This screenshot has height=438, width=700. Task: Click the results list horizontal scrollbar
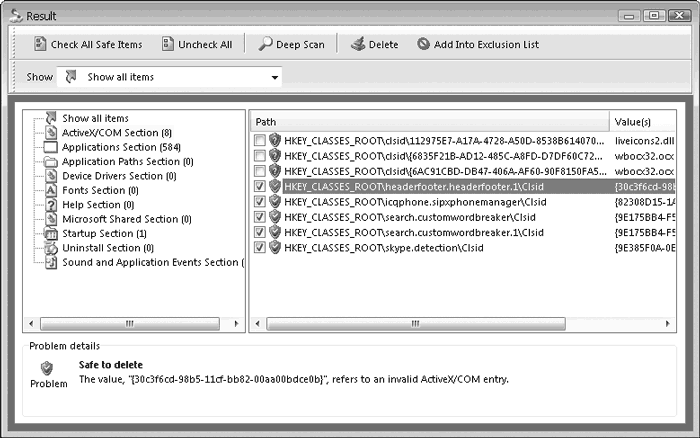tap(414, 323)
